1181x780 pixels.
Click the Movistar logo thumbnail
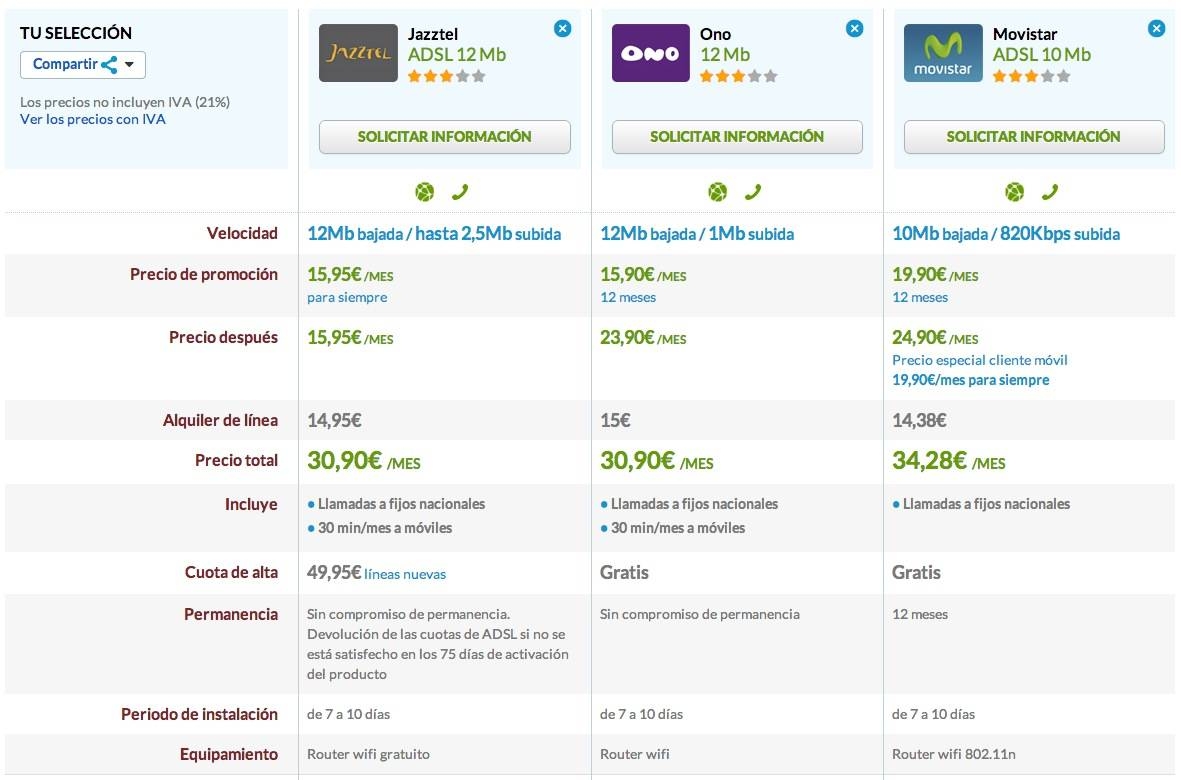943,53
